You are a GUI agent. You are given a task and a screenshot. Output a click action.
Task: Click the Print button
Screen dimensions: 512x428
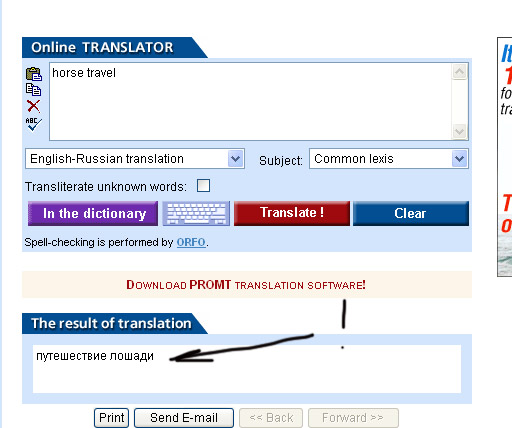coord(111,418)
